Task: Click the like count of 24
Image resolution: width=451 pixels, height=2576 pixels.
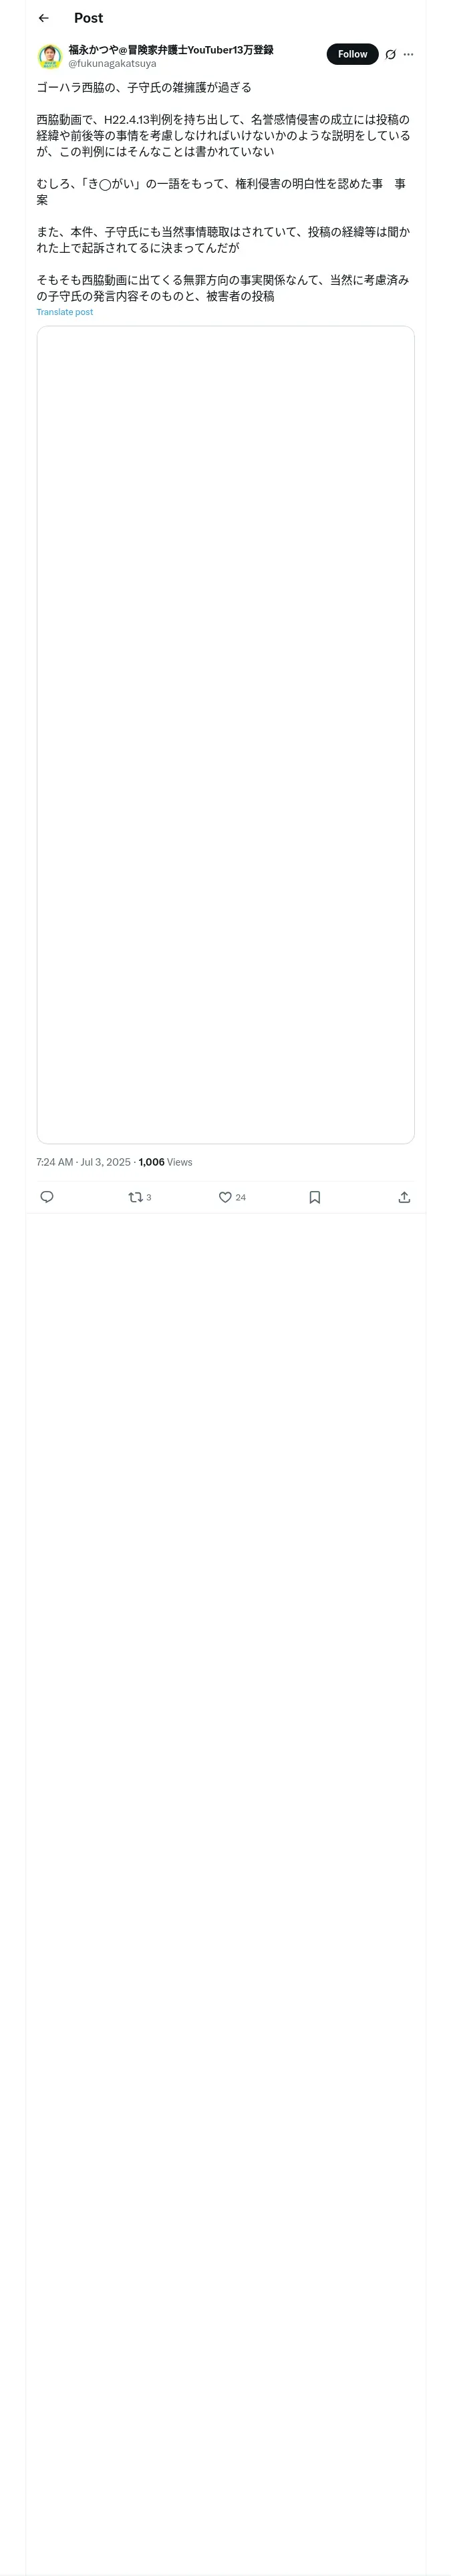Action: coord(240,1197)
